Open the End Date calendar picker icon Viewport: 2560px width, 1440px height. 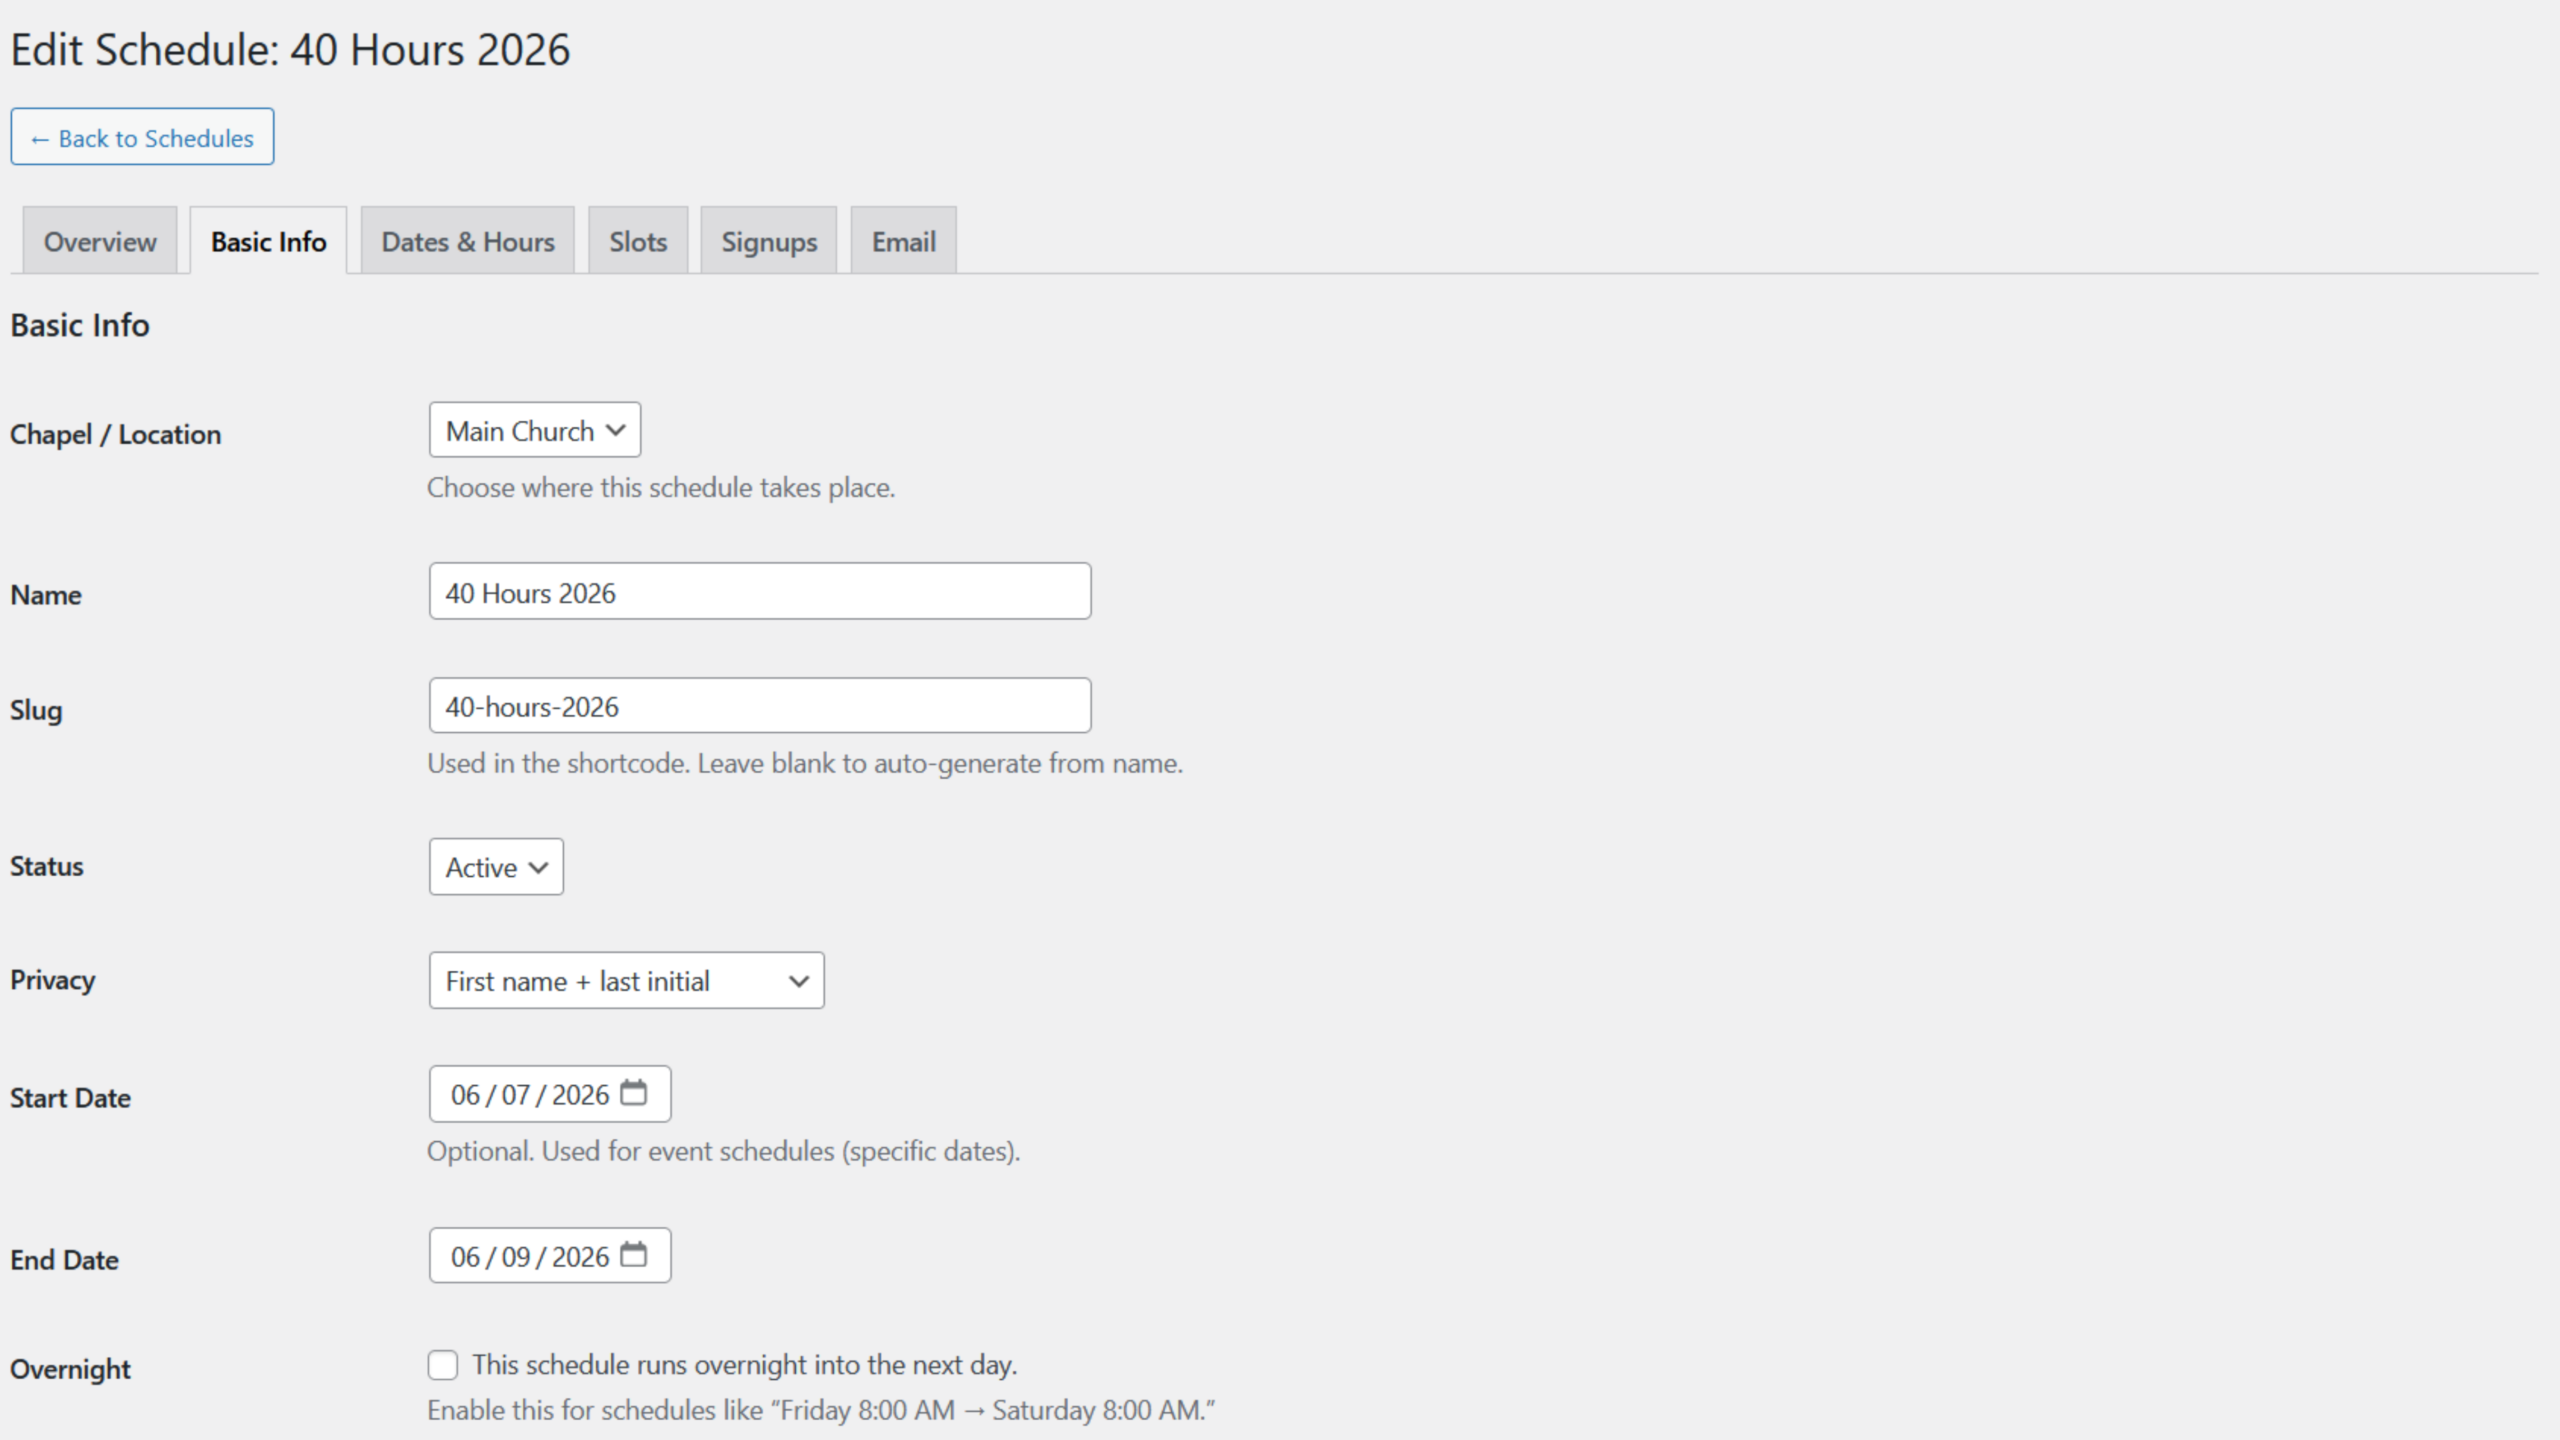point(633,1255)
